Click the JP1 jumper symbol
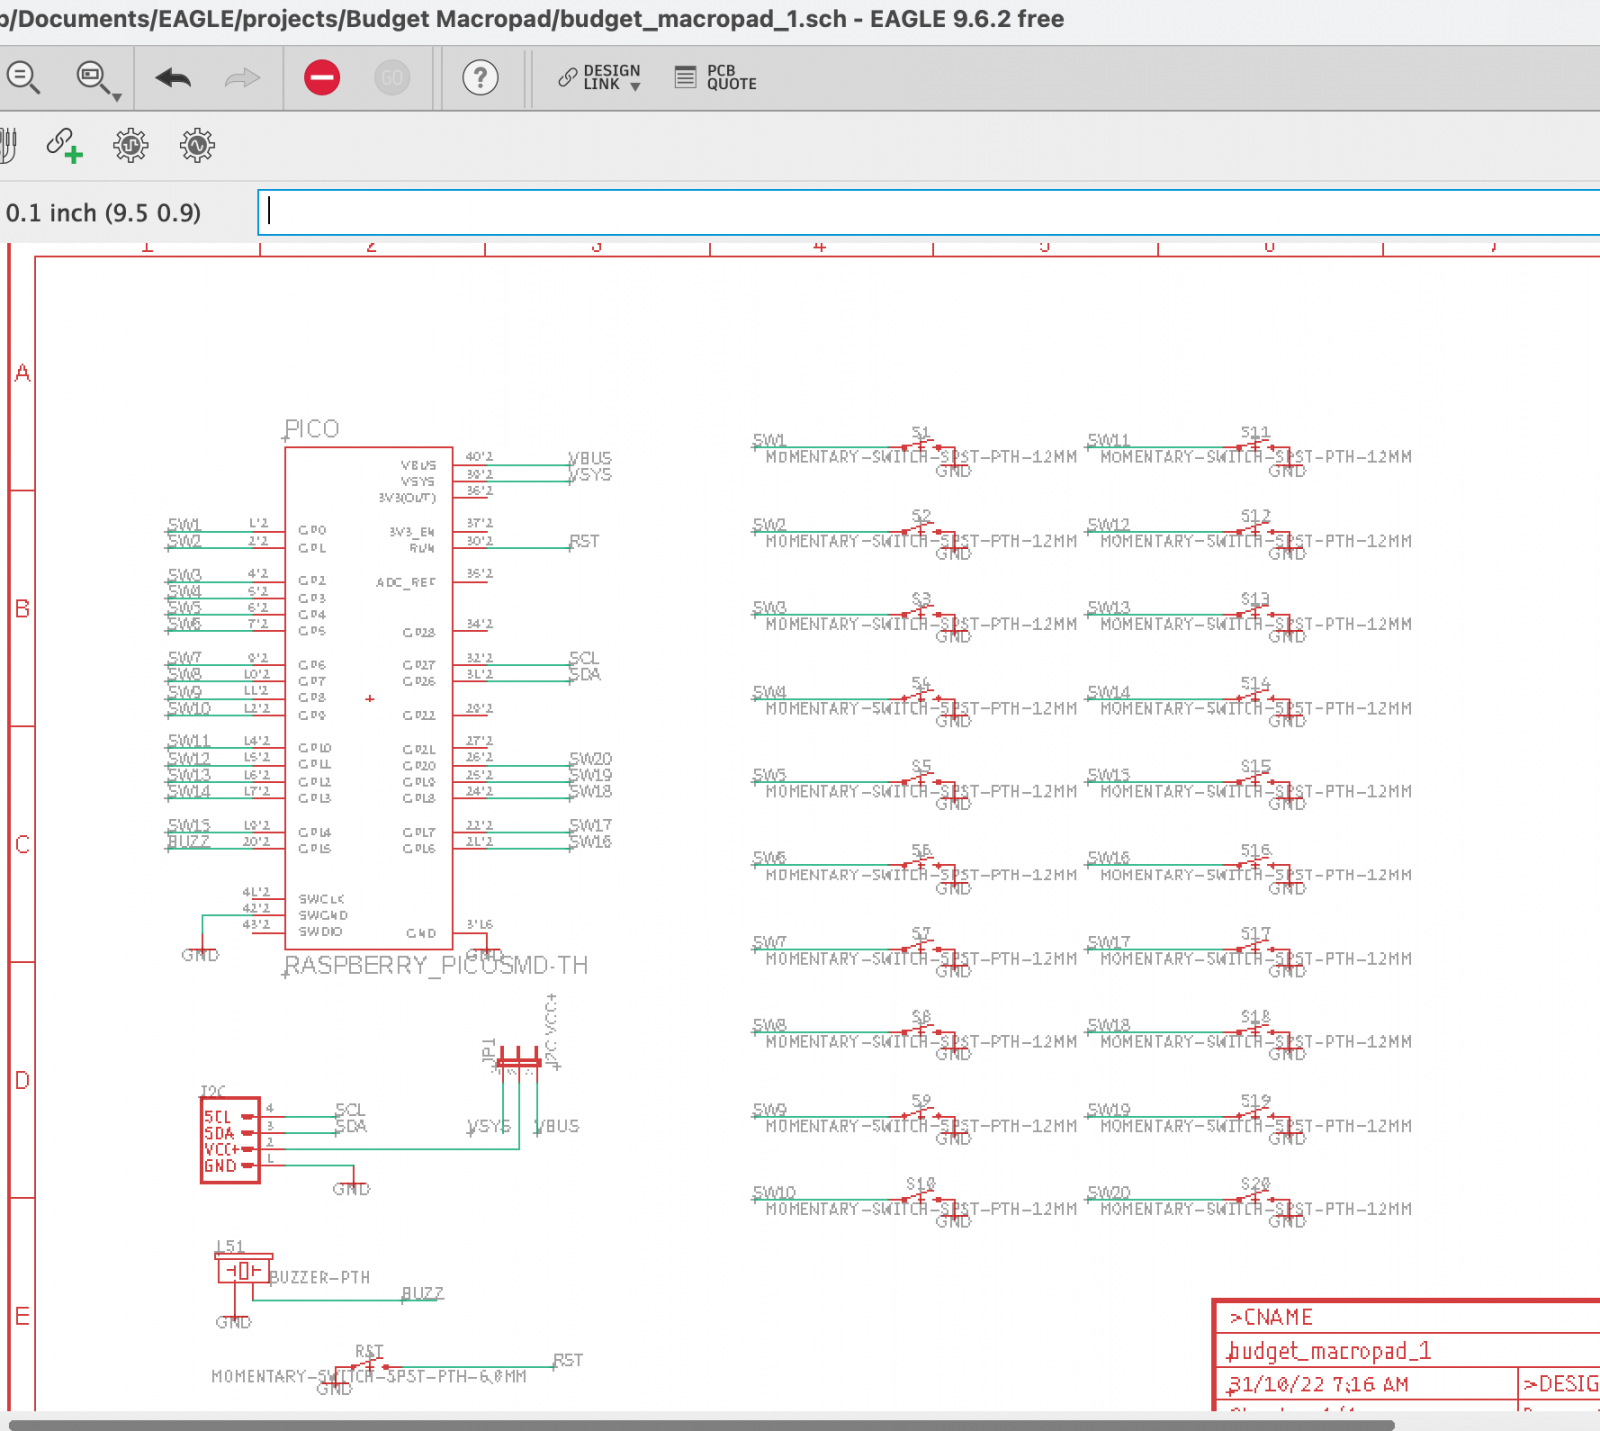 pos(518,1060)
